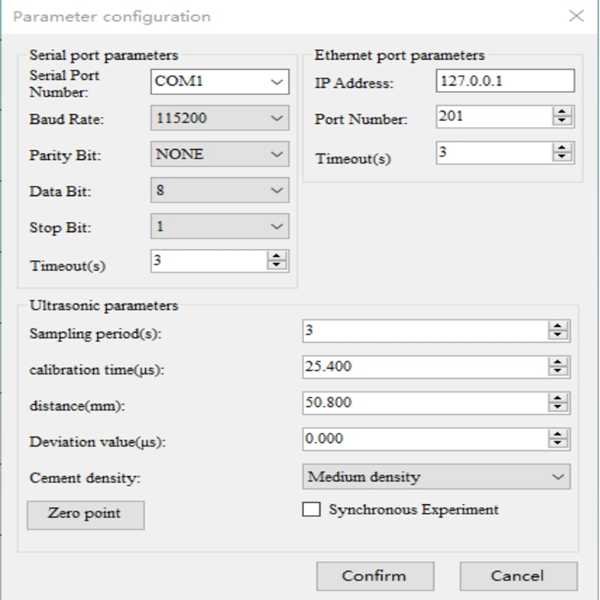Viewport: 600px width, 600px height.
Task: Expand the Baud Rate dropdown
Action: coord(277,118)
